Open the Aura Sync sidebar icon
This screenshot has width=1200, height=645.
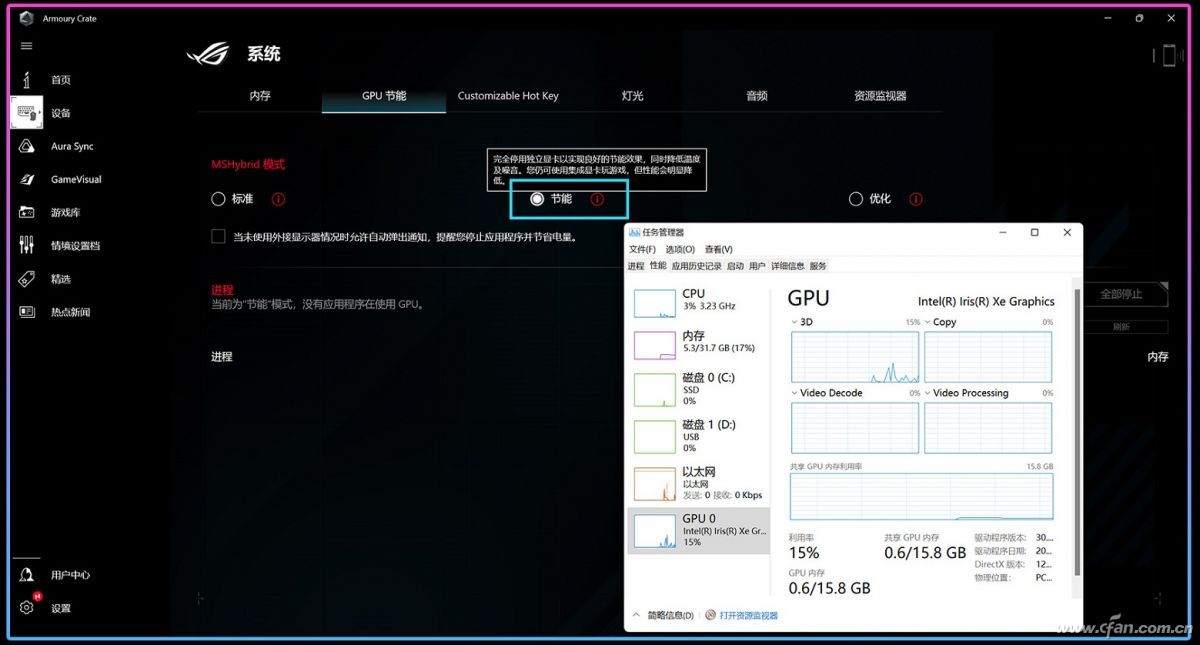point(27,146)
